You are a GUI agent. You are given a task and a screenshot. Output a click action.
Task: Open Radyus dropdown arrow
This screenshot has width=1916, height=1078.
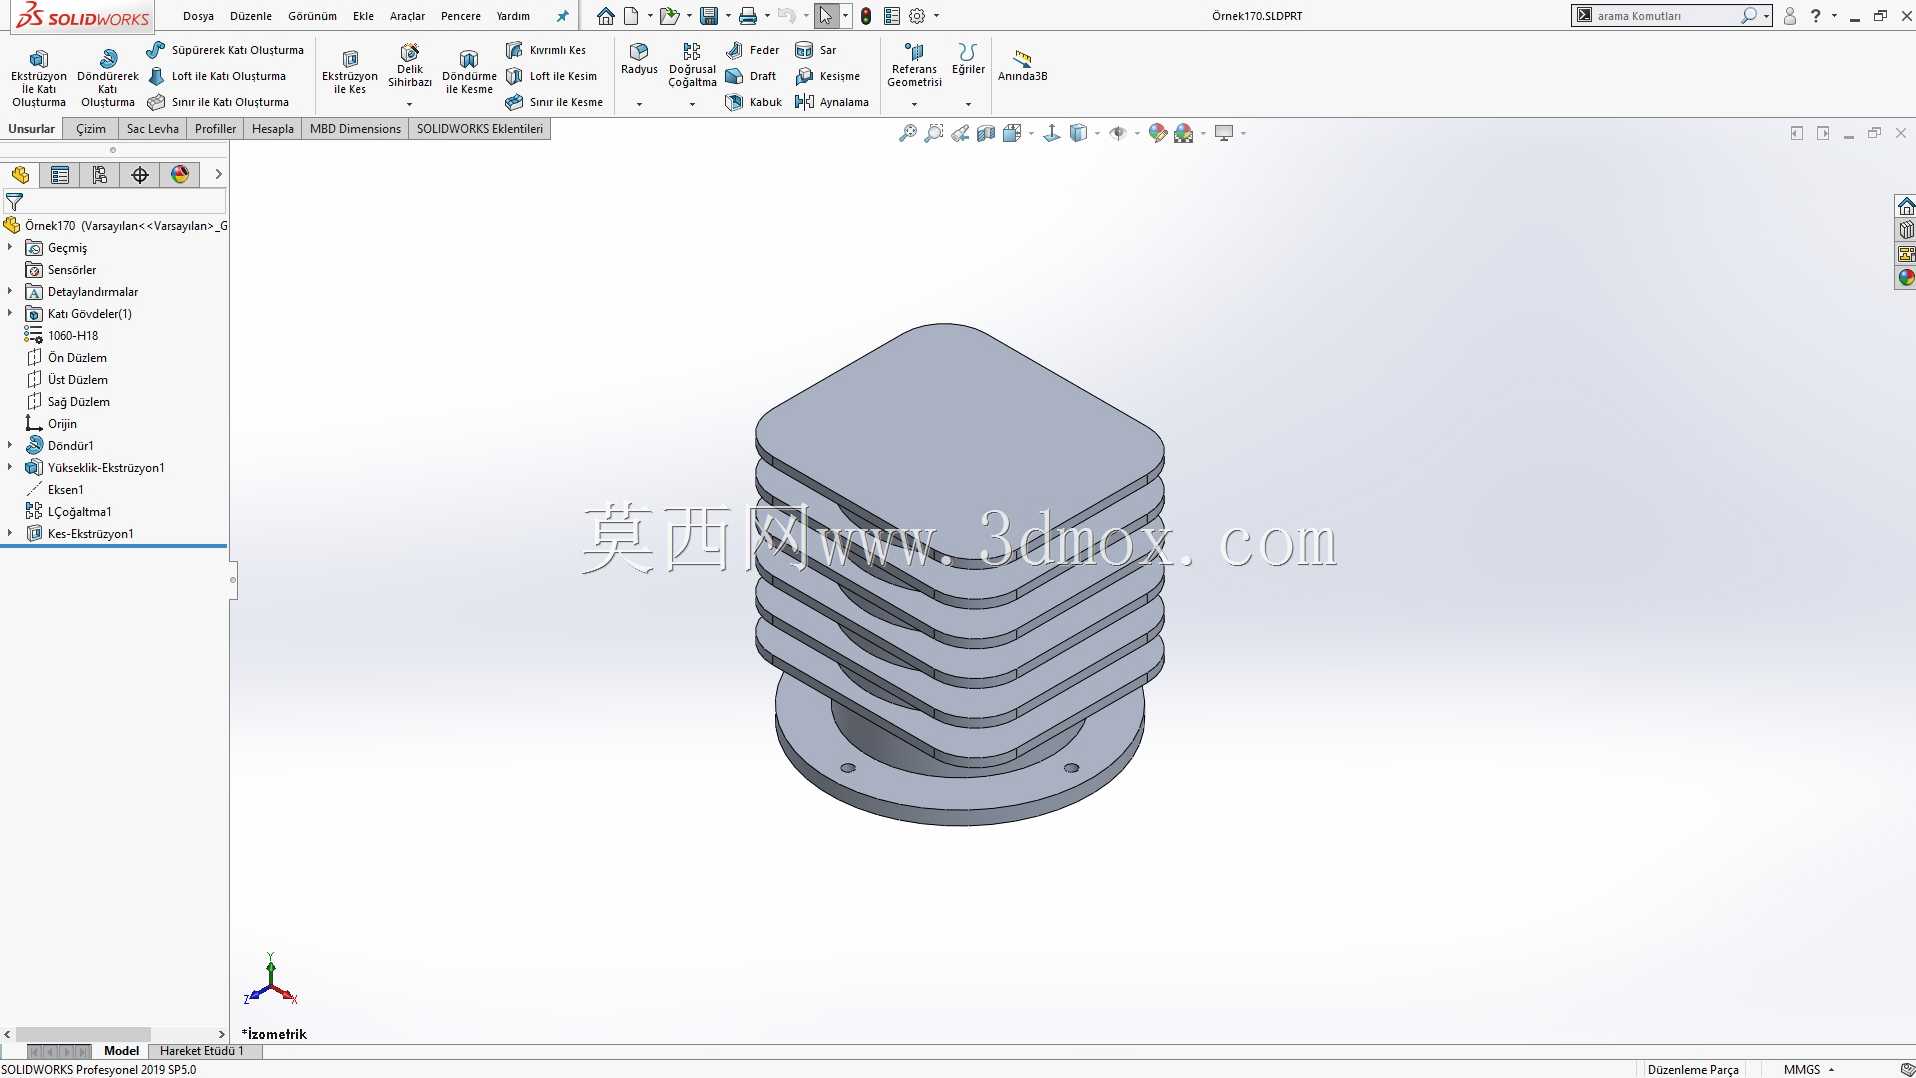coord(639,104)
